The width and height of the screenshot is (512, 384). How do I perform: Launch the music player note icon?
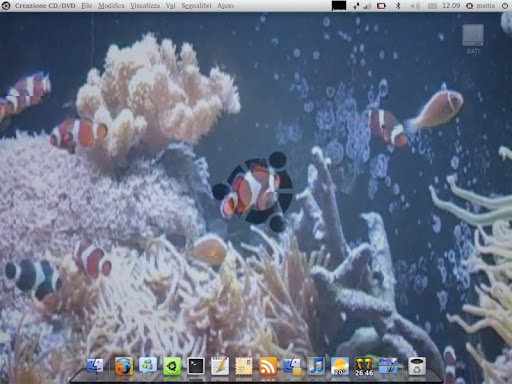(x=316, y=366)
